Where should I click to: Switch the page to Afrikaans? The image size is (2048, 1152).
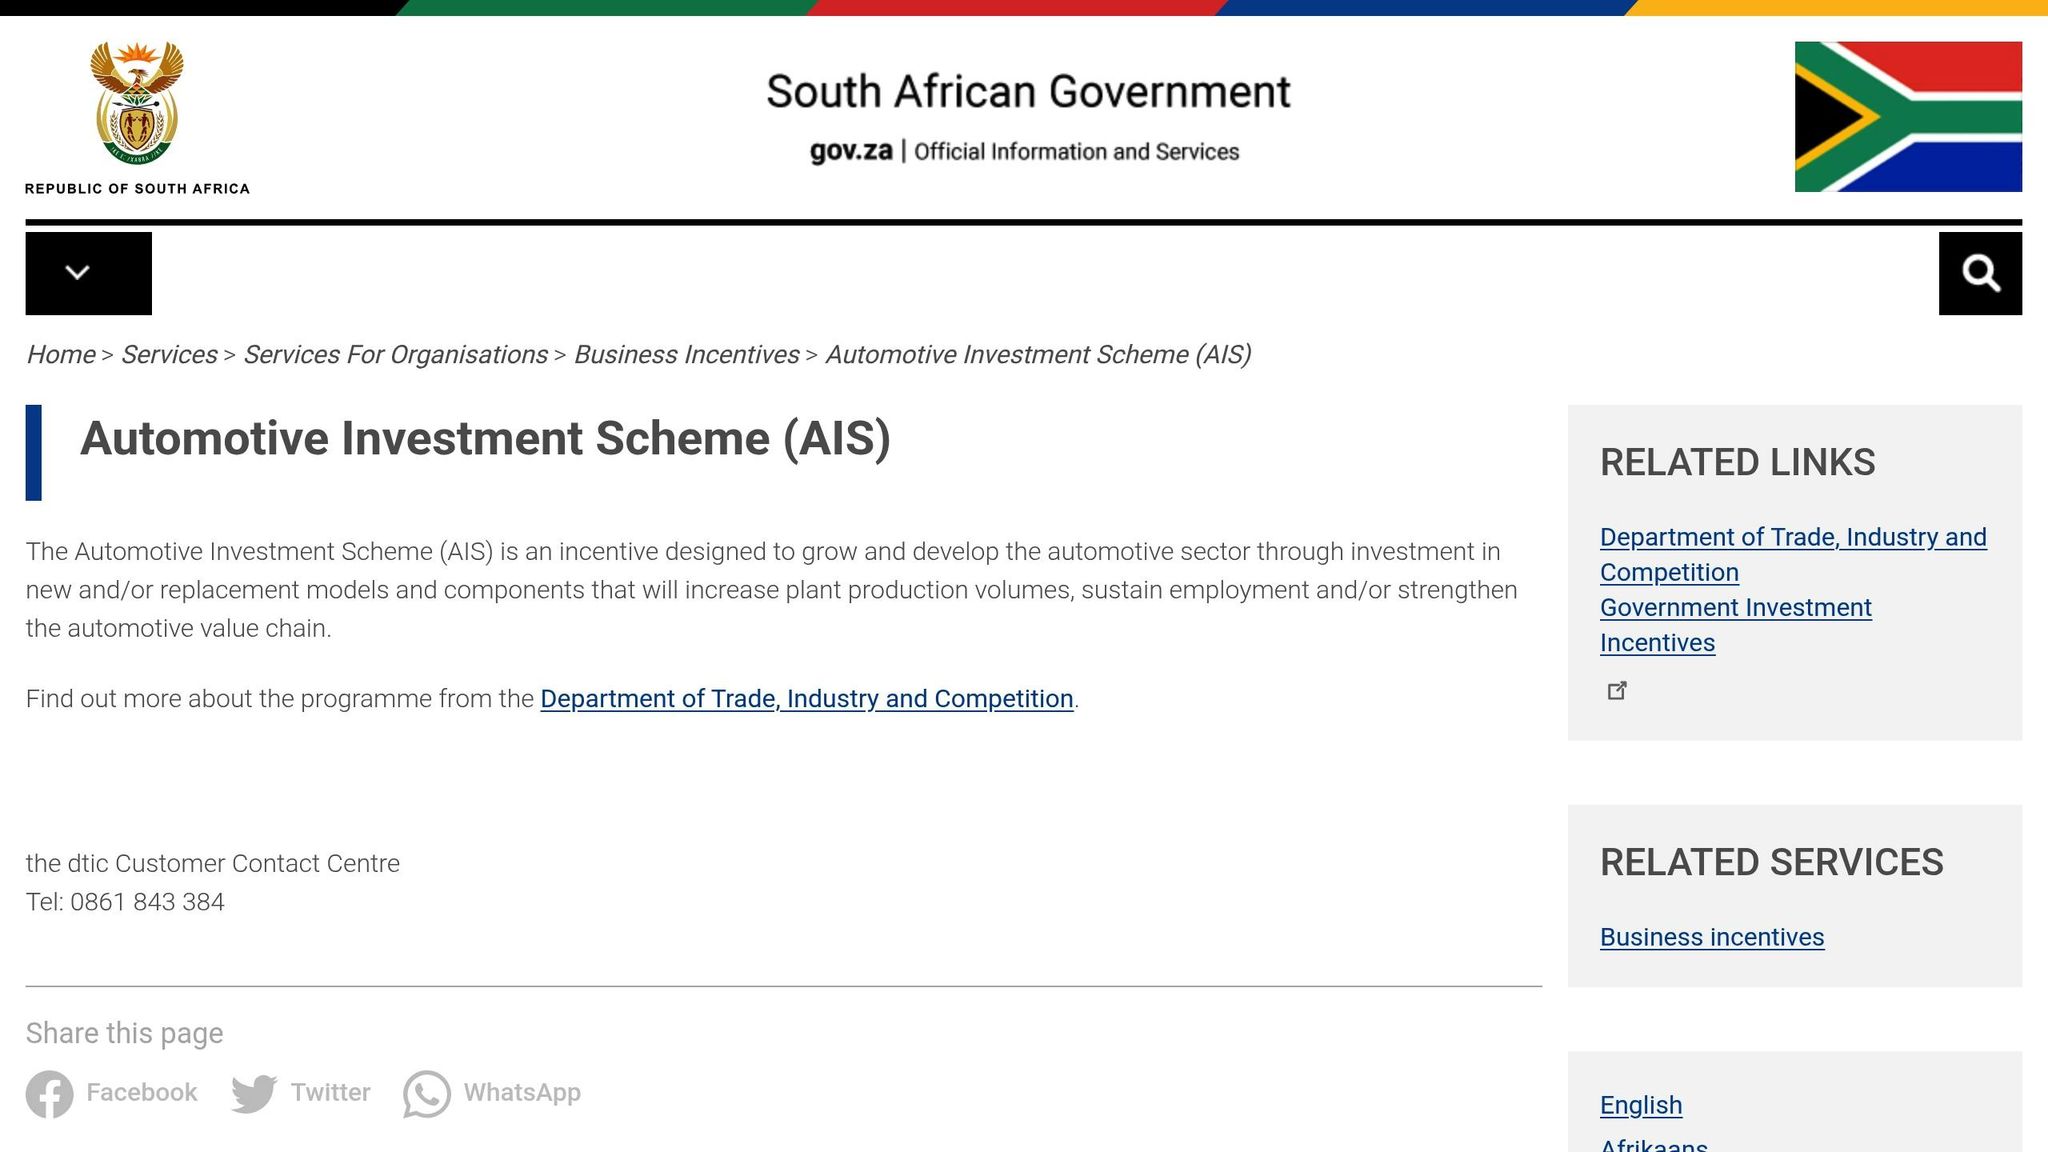[1654, 1144]
